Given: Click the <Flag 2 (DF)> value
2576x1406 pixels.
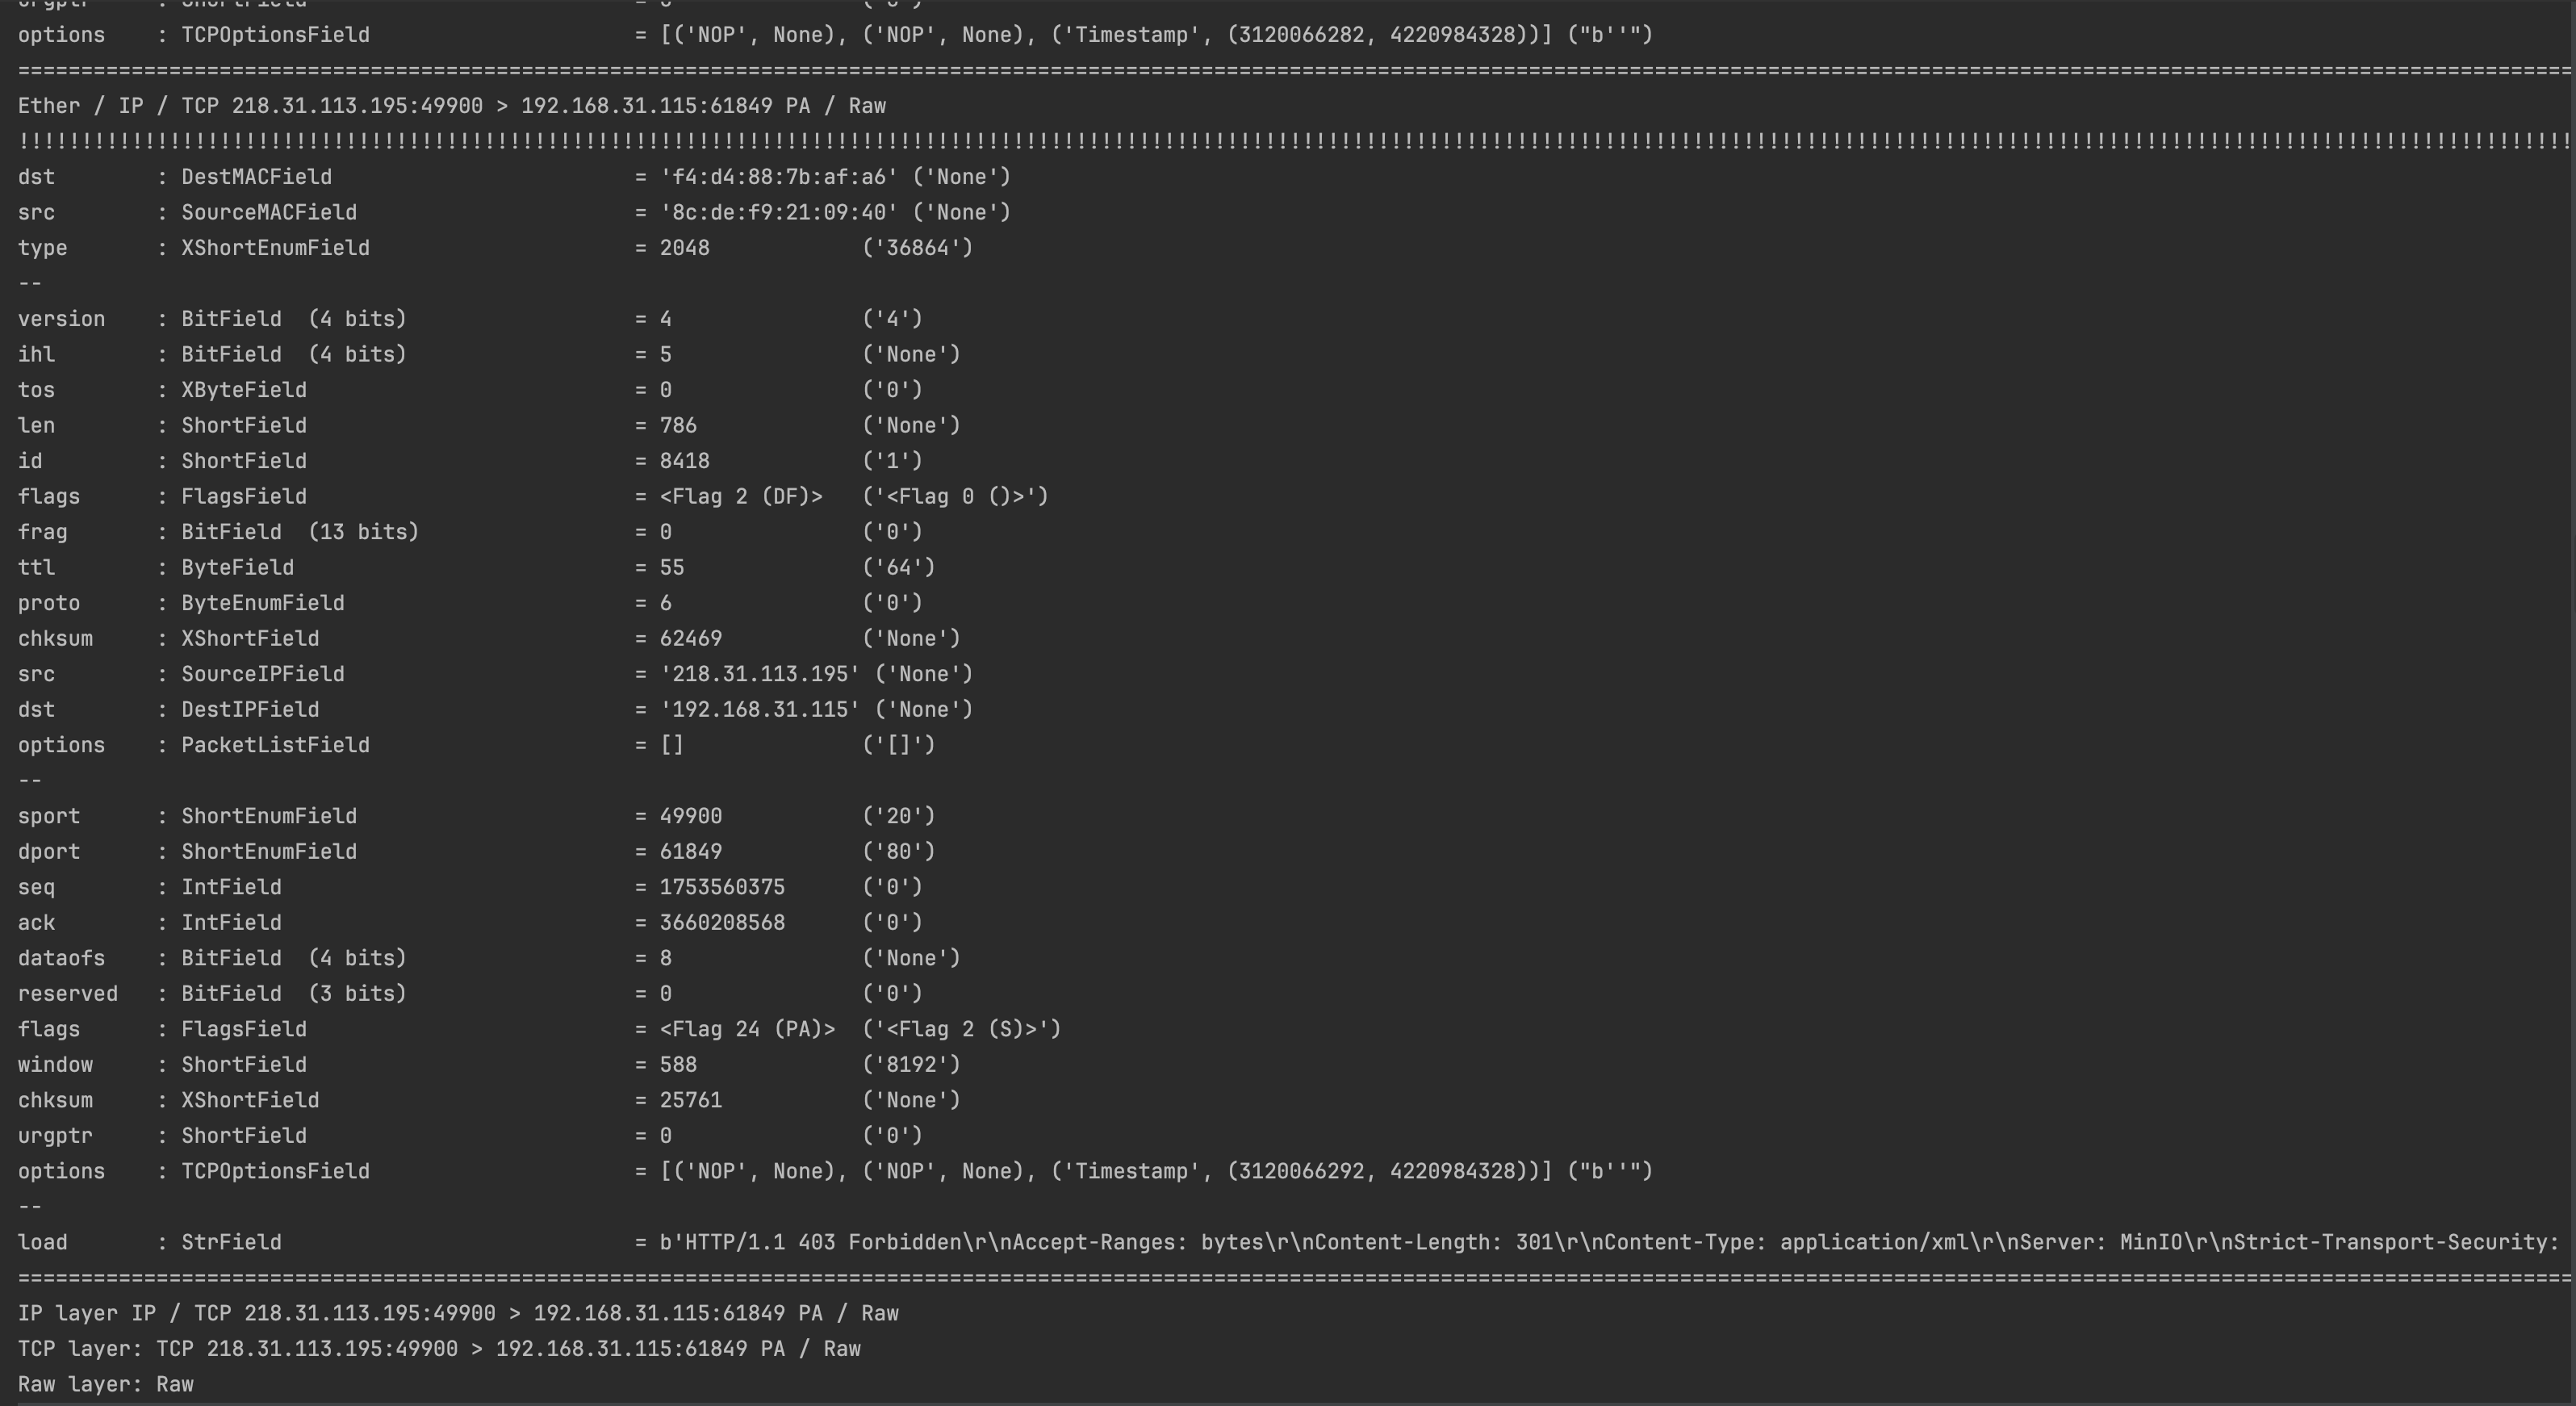Looking at the screenshot, I should tap(740, 497).
